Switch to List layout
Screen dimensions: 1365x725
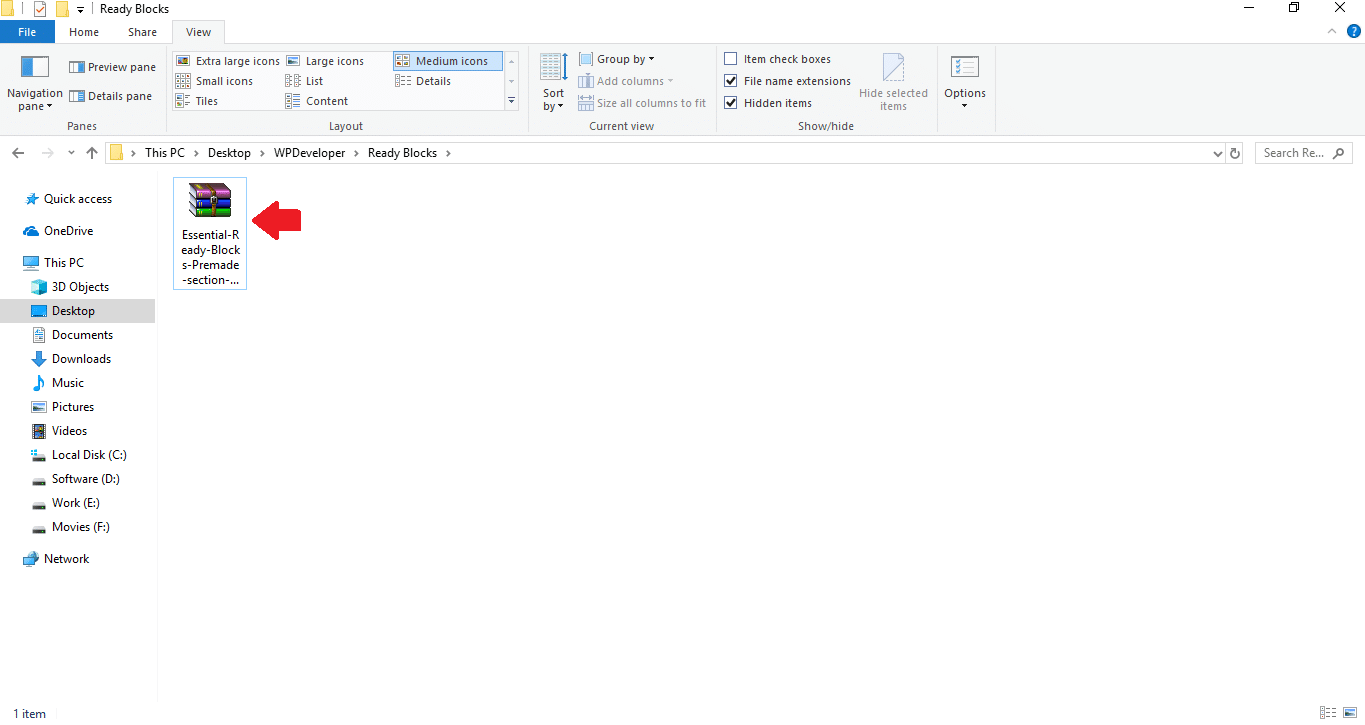(305, 81)
